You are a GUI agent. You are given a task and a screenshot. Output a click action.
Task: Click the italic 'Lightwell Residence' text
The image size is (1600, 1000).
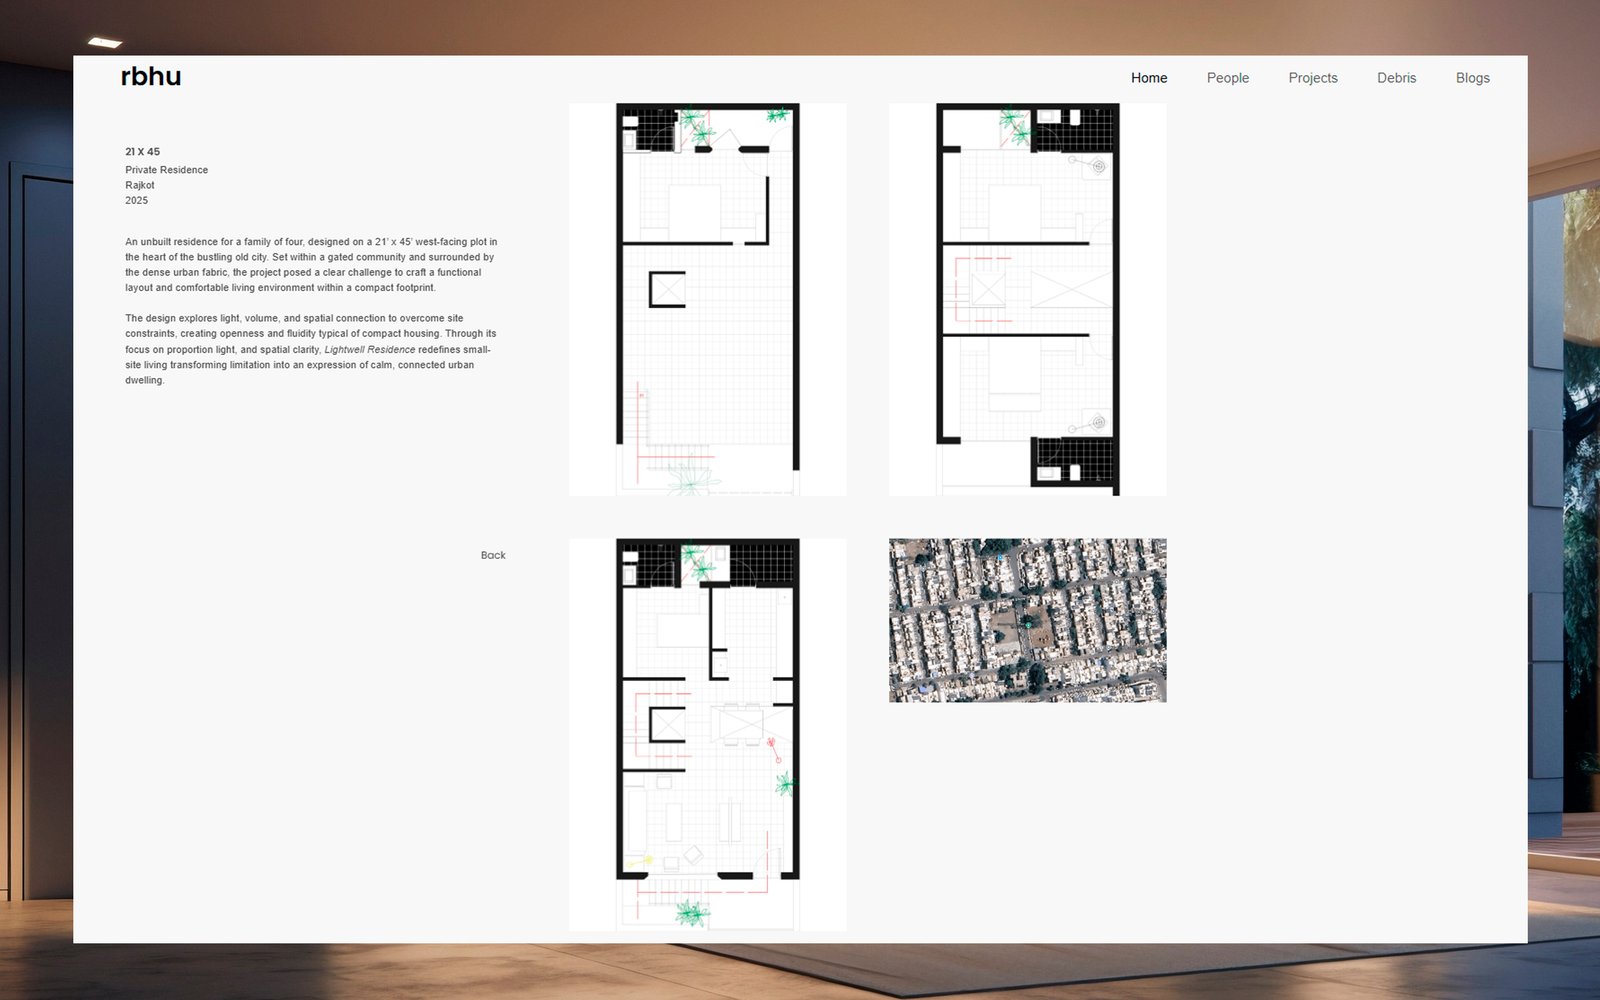coord(370,350)
